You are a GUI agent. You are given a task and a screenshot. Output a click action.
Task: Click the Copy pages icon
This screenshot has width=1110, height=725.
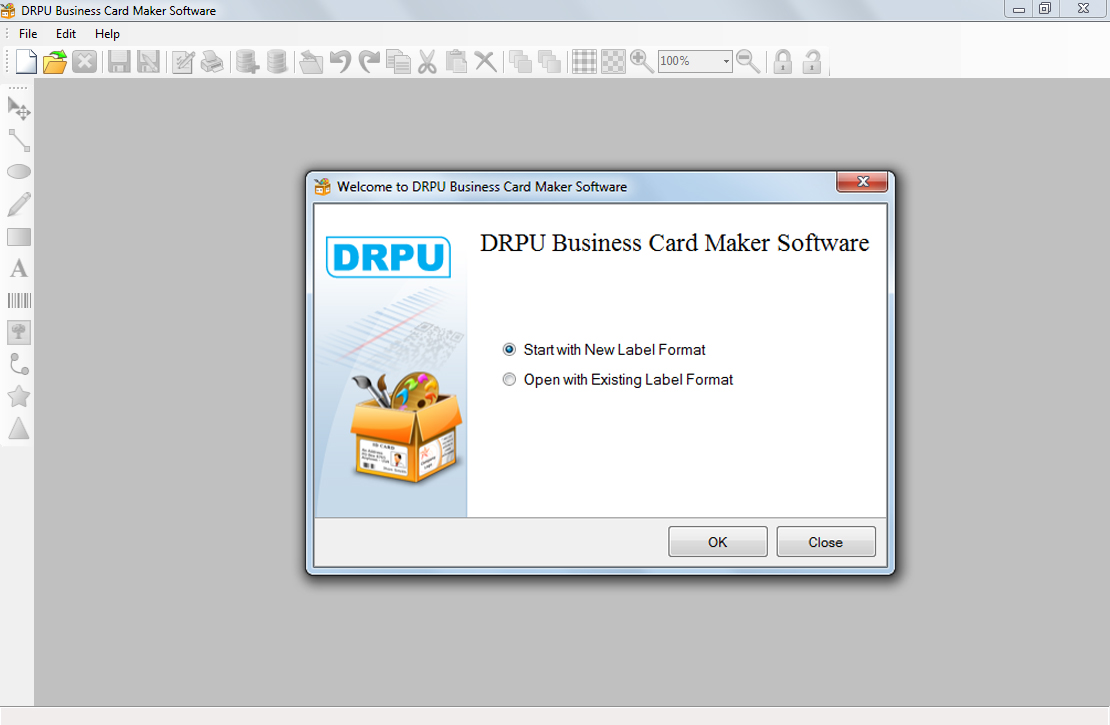[x=398, y=62]
